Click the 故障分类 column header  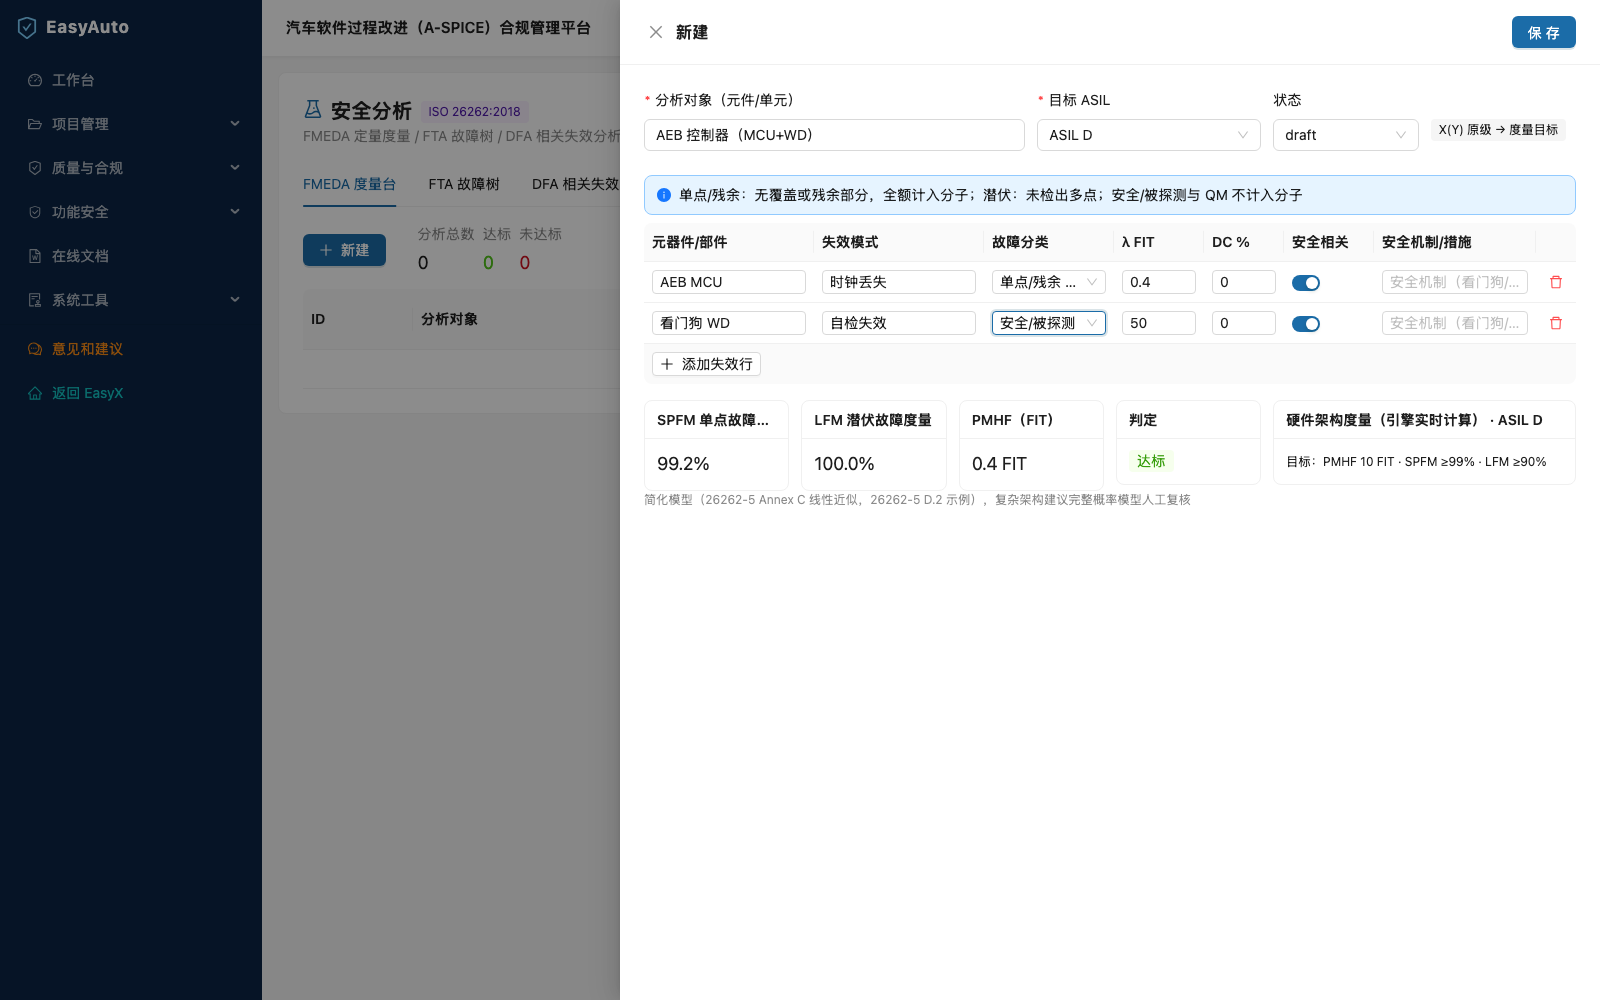[x=1020, y=242]
